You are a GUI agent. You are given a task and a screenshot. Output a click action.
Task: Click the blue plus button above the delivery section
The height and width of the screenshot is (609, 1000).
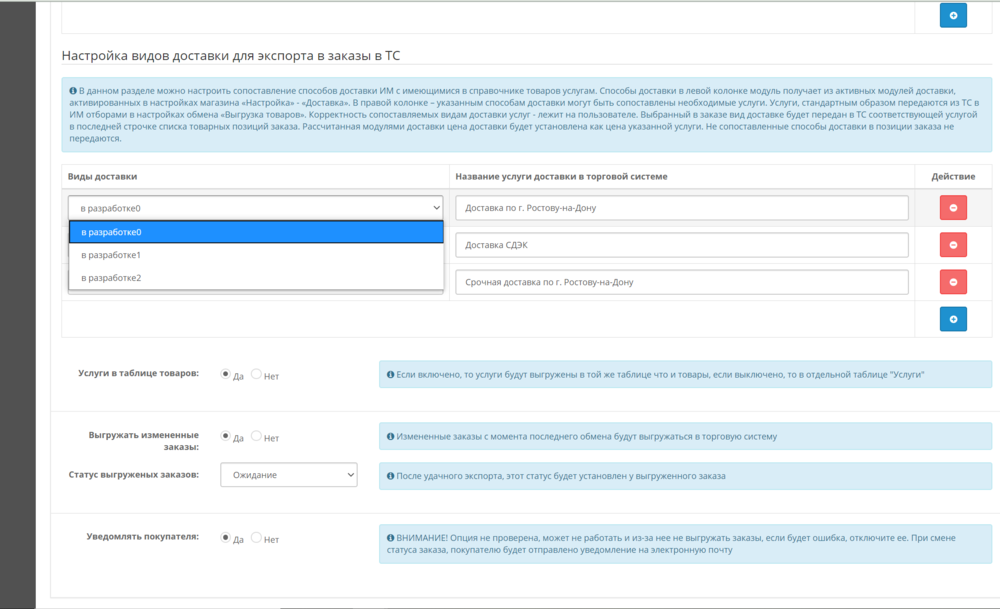952,15
